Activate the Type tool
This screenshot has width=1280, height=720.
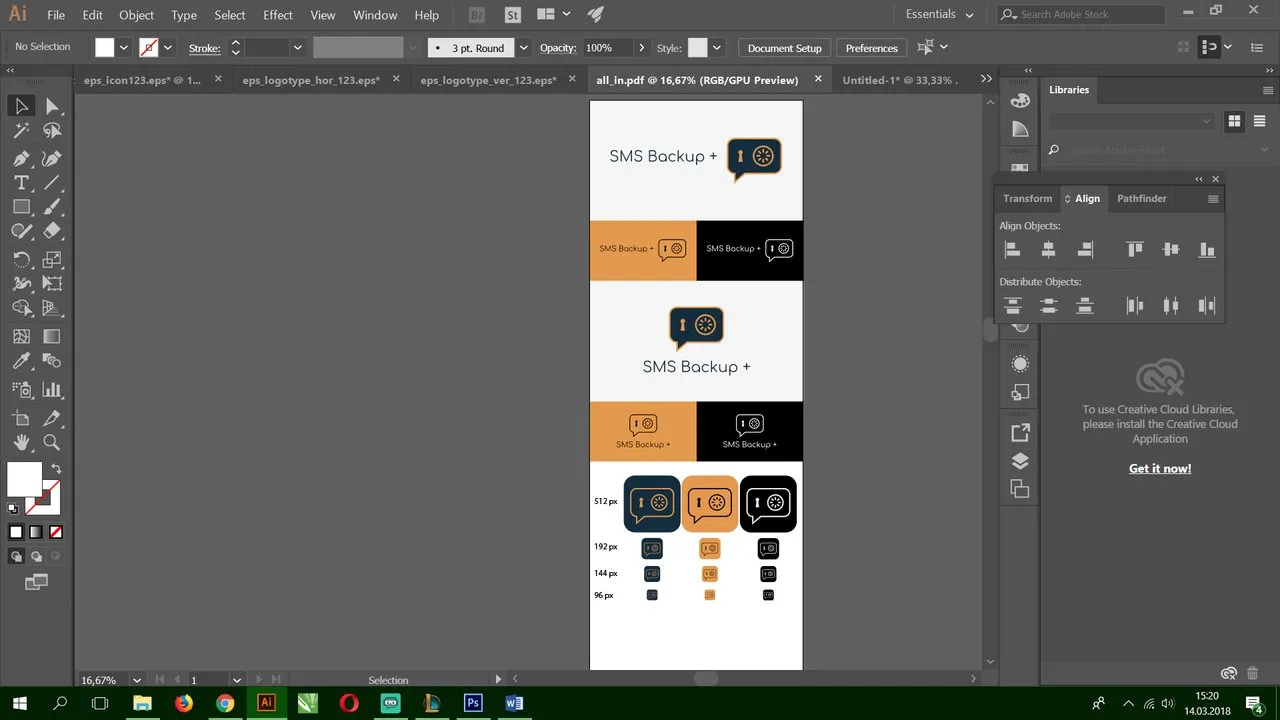[x=21, y=182]
